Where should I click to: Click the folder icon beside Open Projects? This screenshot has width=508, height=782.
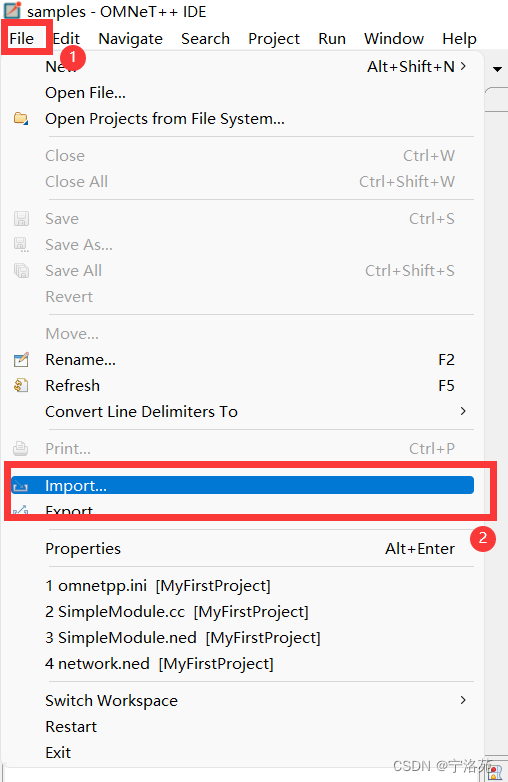[21, 119]
